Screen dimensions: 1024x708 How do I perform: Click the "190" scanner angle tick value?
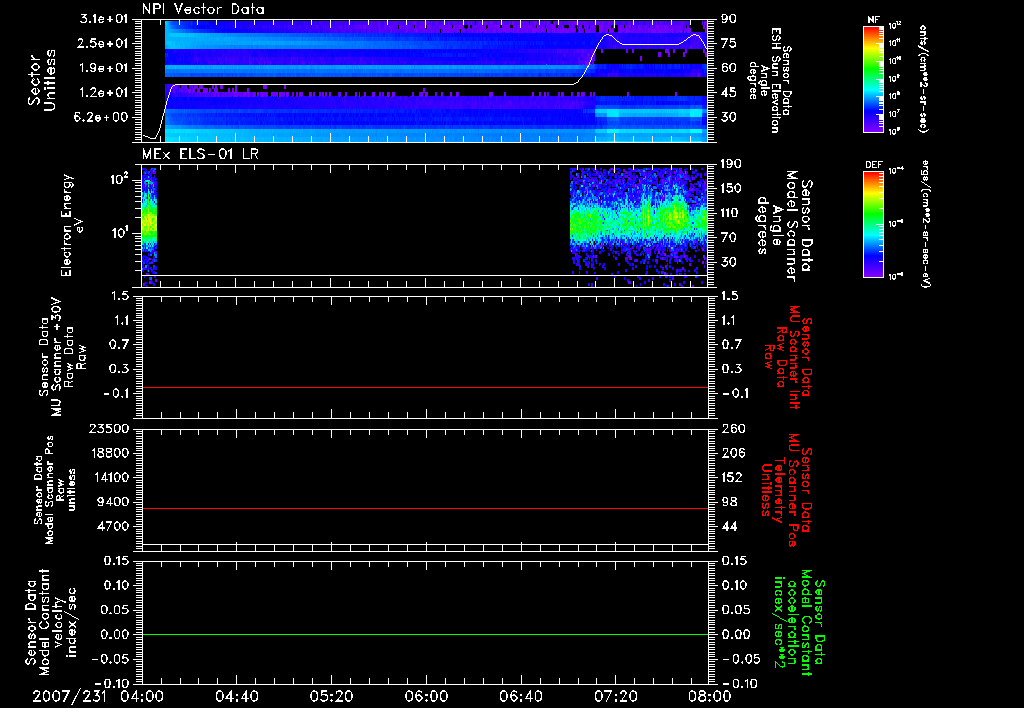[731, 164]
